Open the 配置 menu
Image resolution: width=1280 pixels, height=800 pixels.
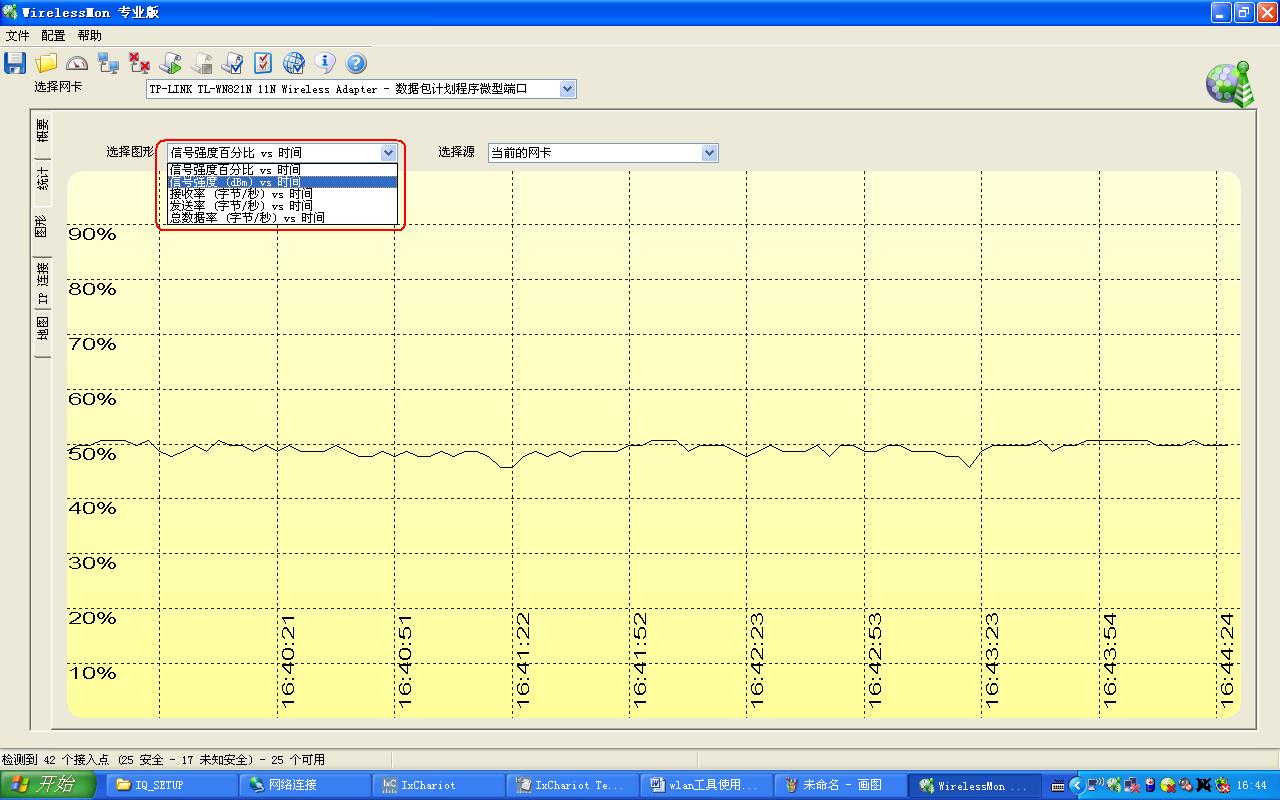(53, 35)
